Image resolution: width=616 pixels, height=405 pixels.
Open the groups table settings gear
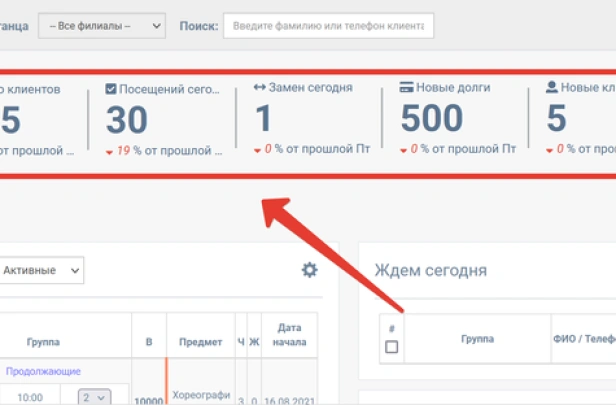(310, 270)
